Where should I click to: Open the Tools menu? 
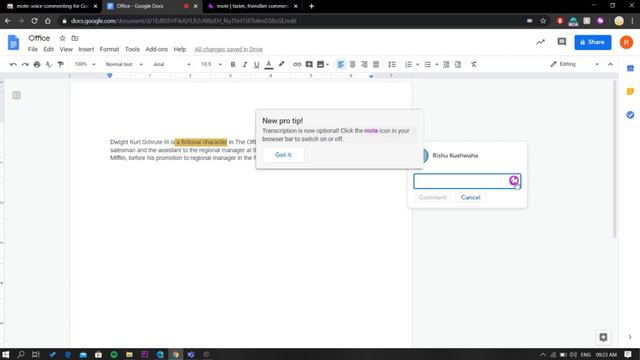point(132,49)
